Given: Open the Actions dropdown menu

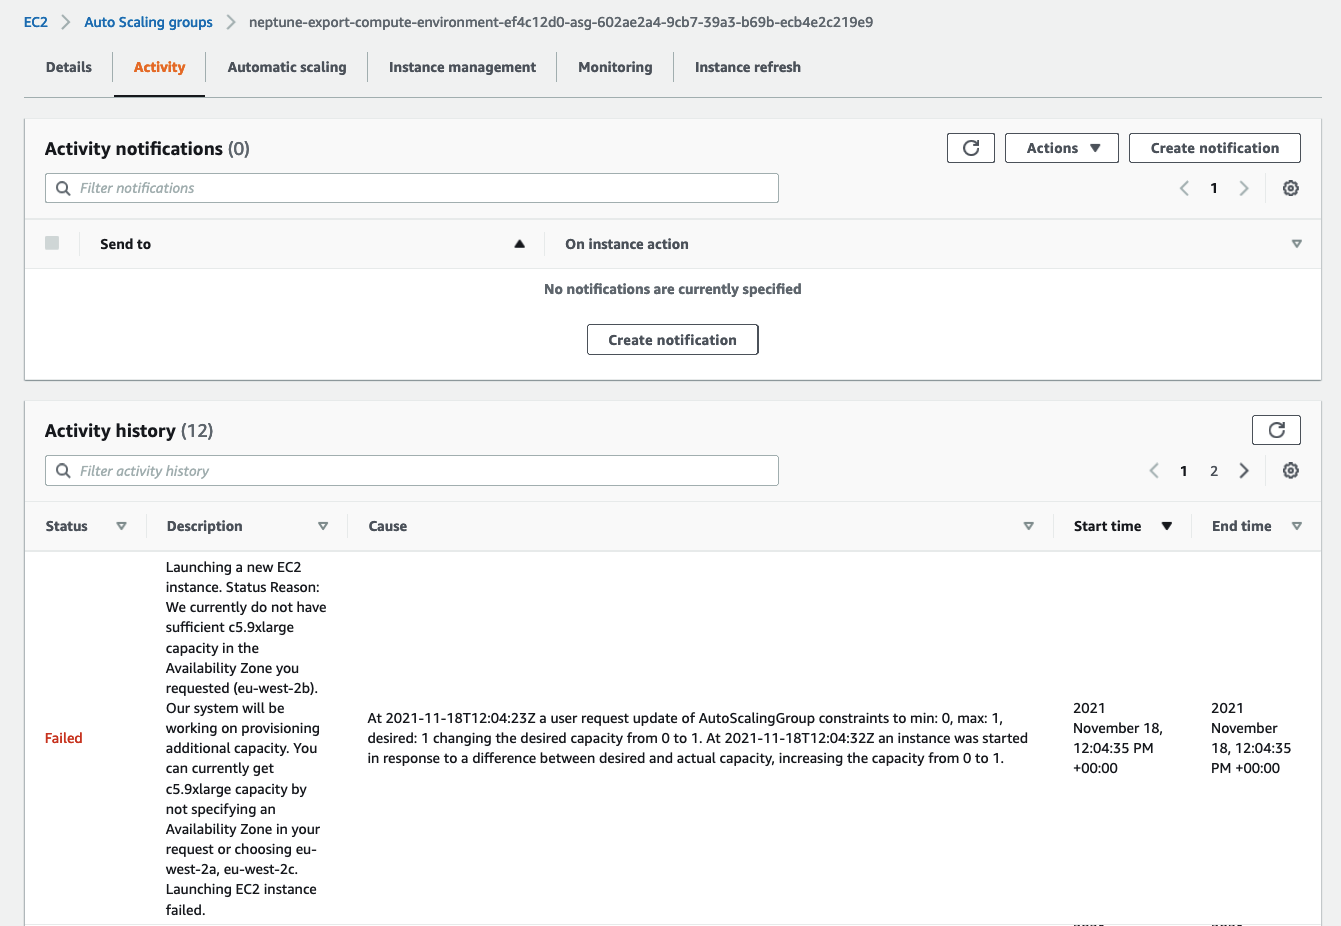Looking at the screenshot, I should tap(1061, 147).
